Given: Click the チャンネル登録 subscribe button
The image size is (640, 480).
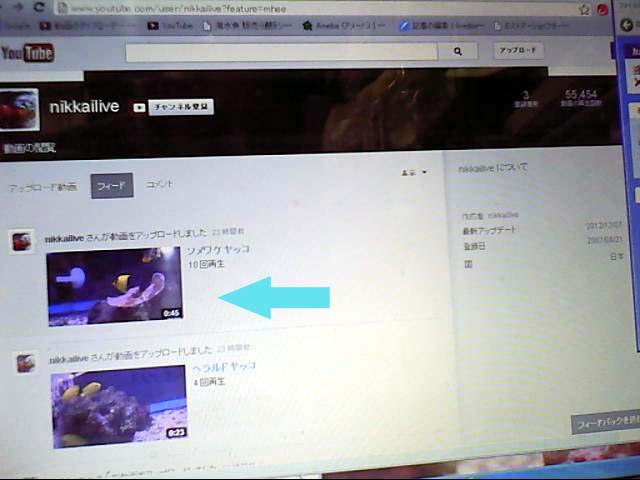Looking at the screenshot, I should [x=181, y=107].
